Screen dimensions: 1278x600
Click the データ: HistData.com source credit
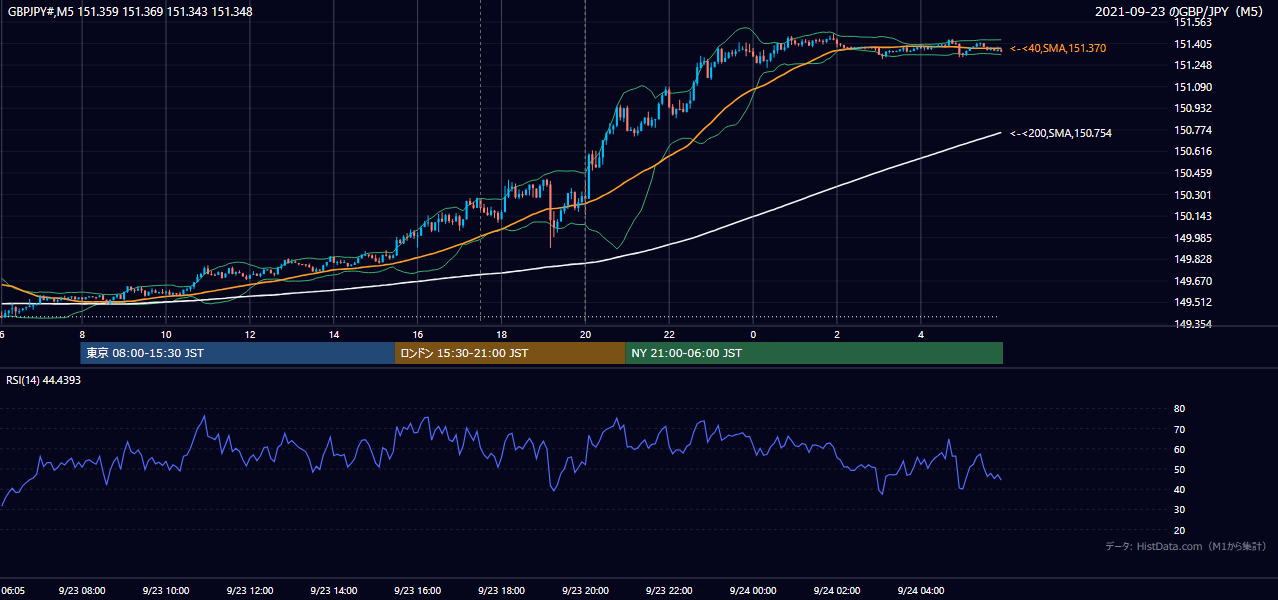point(1186,546)
